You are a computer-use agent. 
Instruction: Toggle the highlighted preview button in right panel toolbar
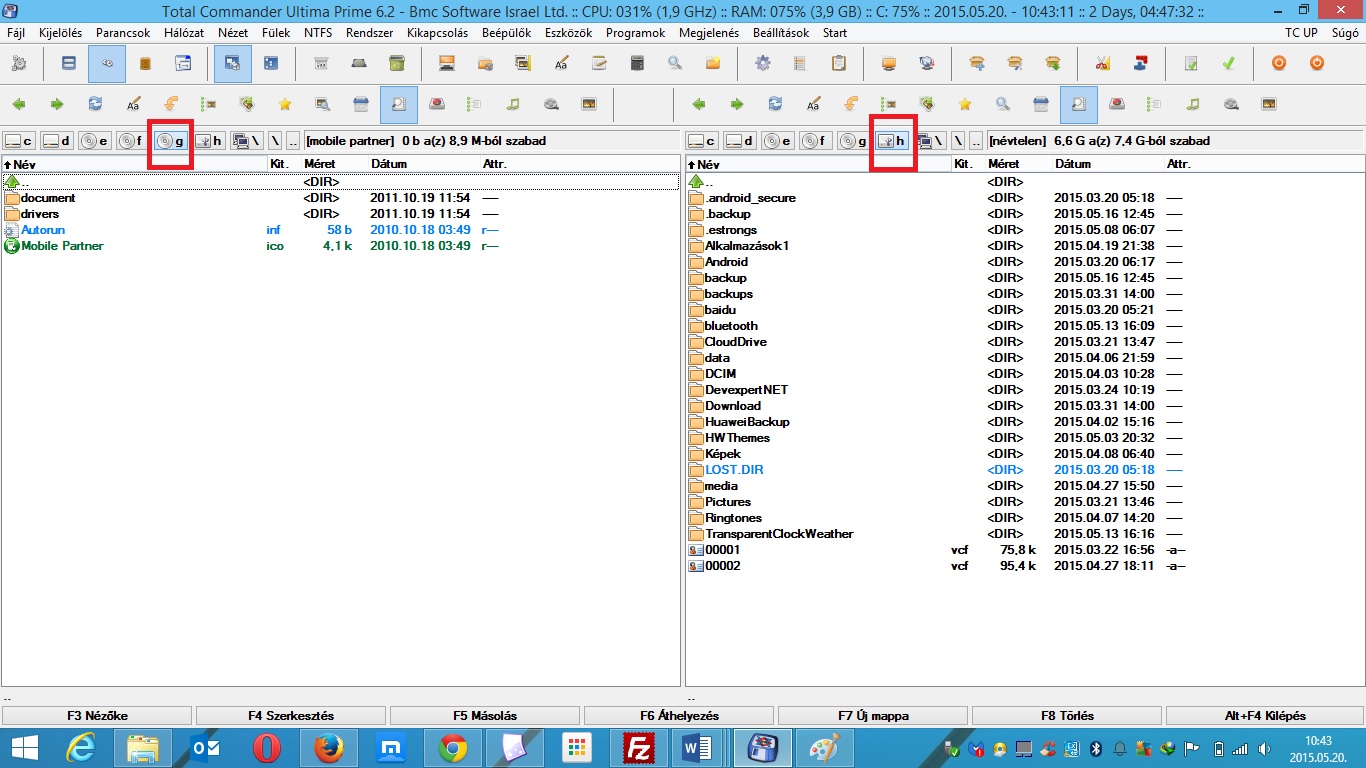[x=1079, y=104]
